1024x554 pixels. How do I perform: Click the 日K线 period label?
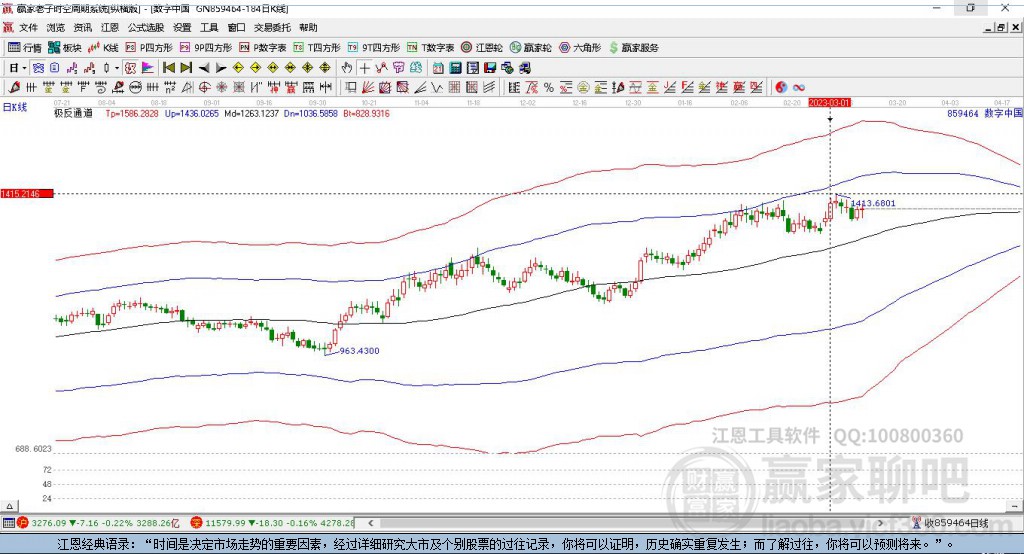coord(15,107)
